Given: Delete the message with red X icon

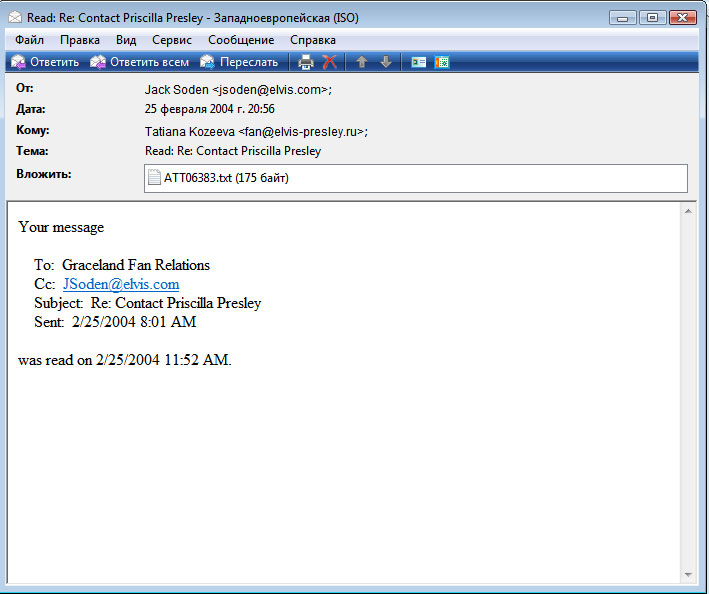Looking at the screenshot, I should pos(330,62).
